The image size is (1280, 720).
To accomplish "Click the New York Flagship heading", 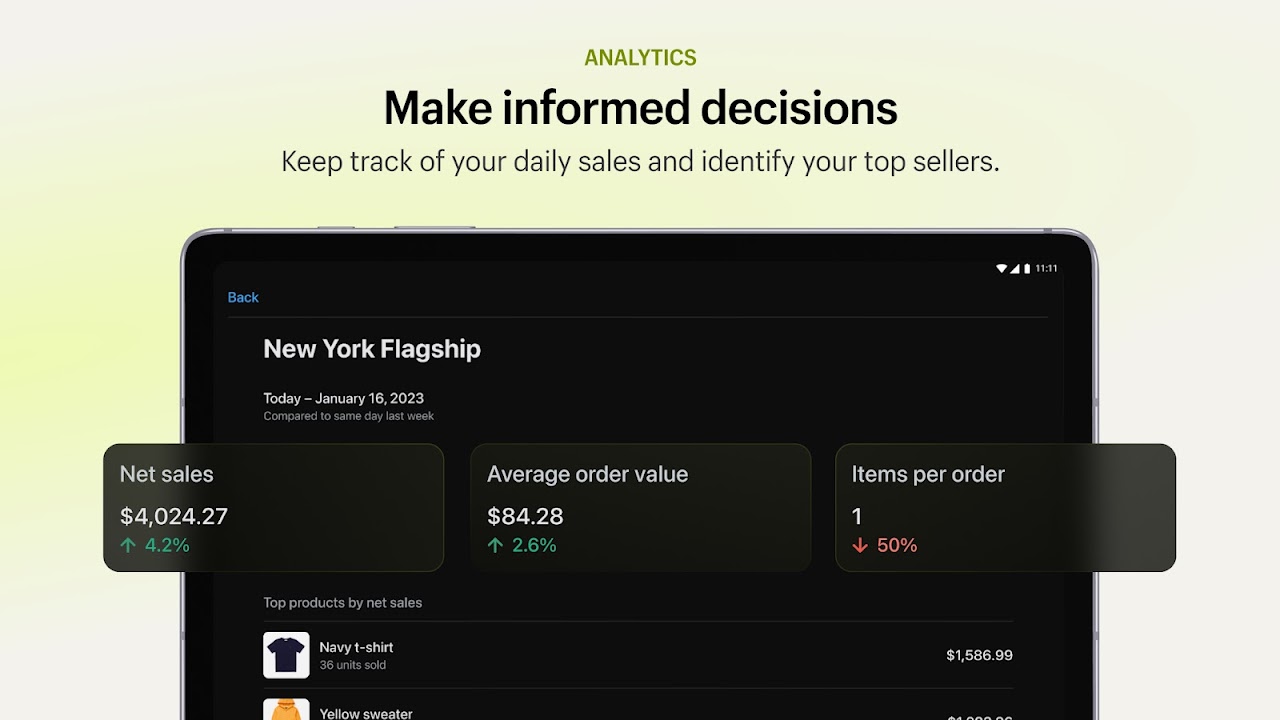I will pos(372,349).
